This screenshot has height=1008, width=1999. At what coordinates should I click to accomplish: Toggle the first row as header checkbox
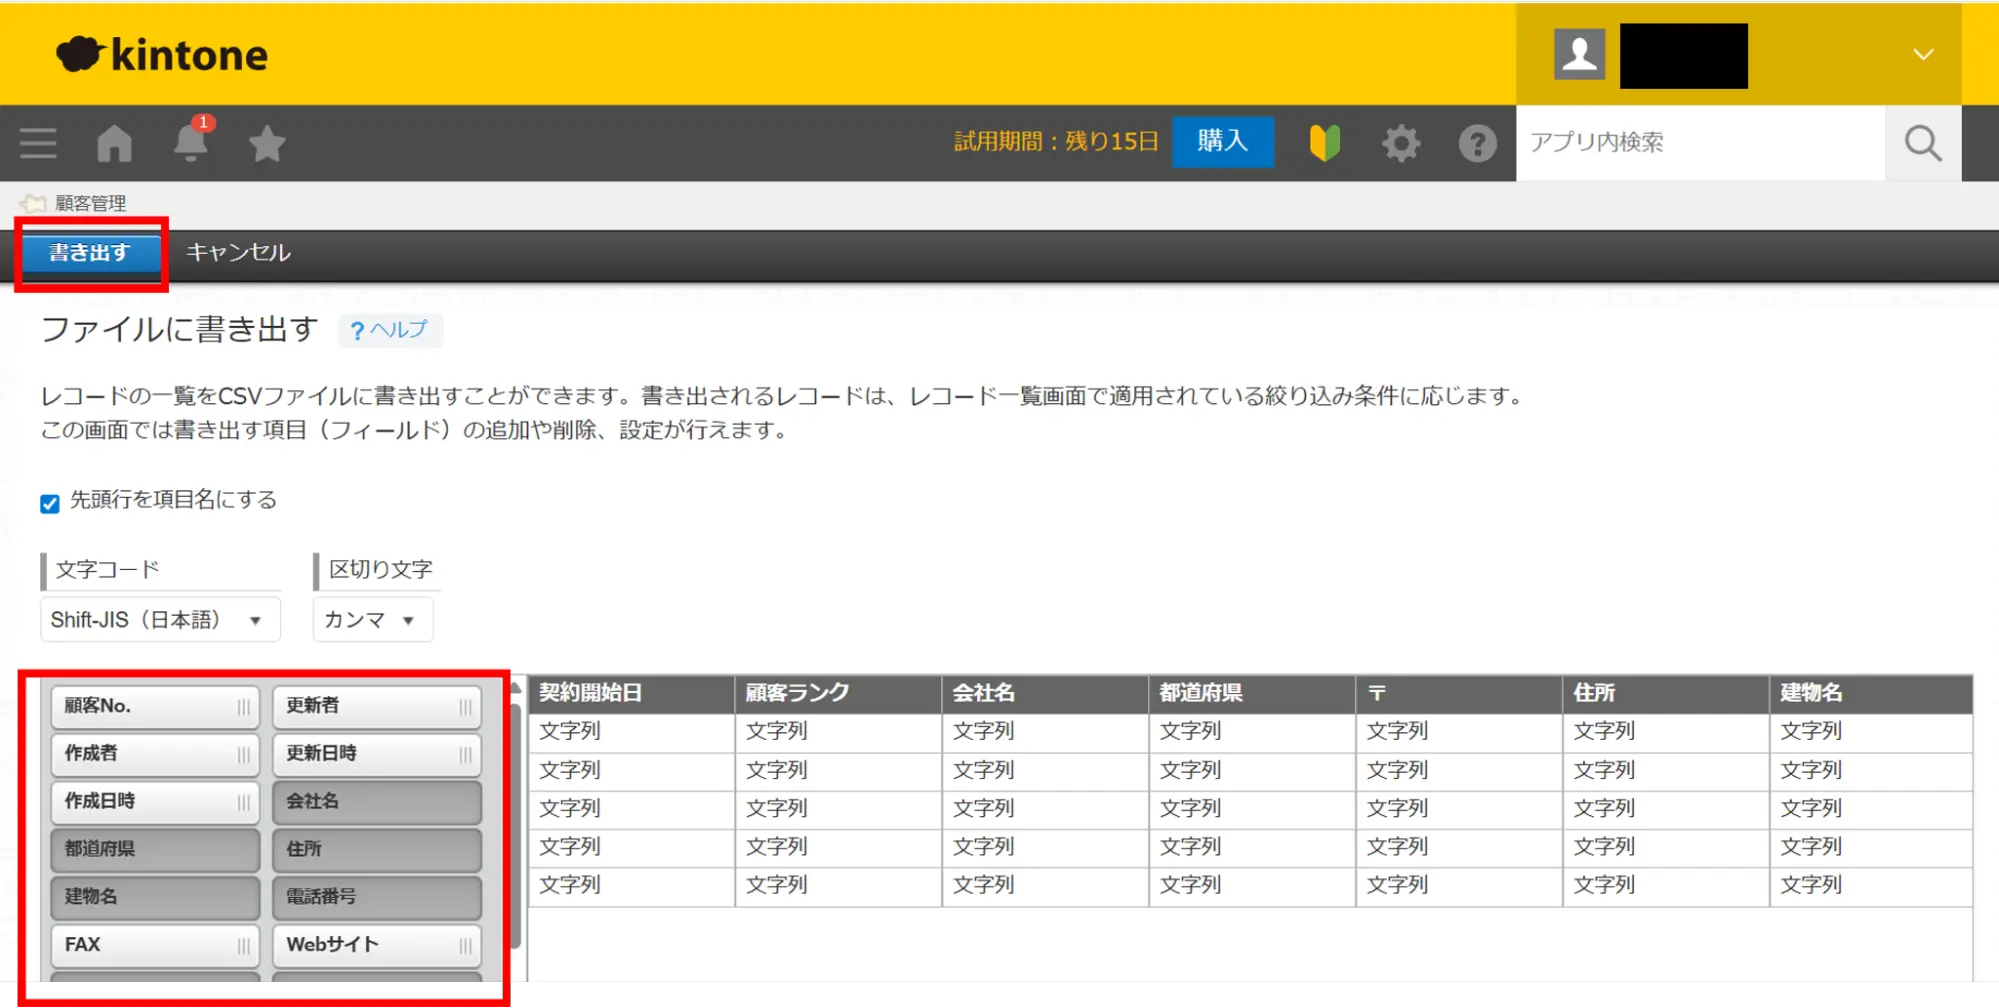(x=50, y=503)
